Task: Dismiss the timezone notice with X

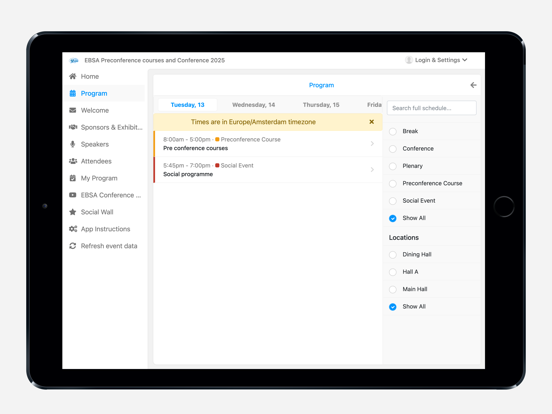Action: (371, 122)
